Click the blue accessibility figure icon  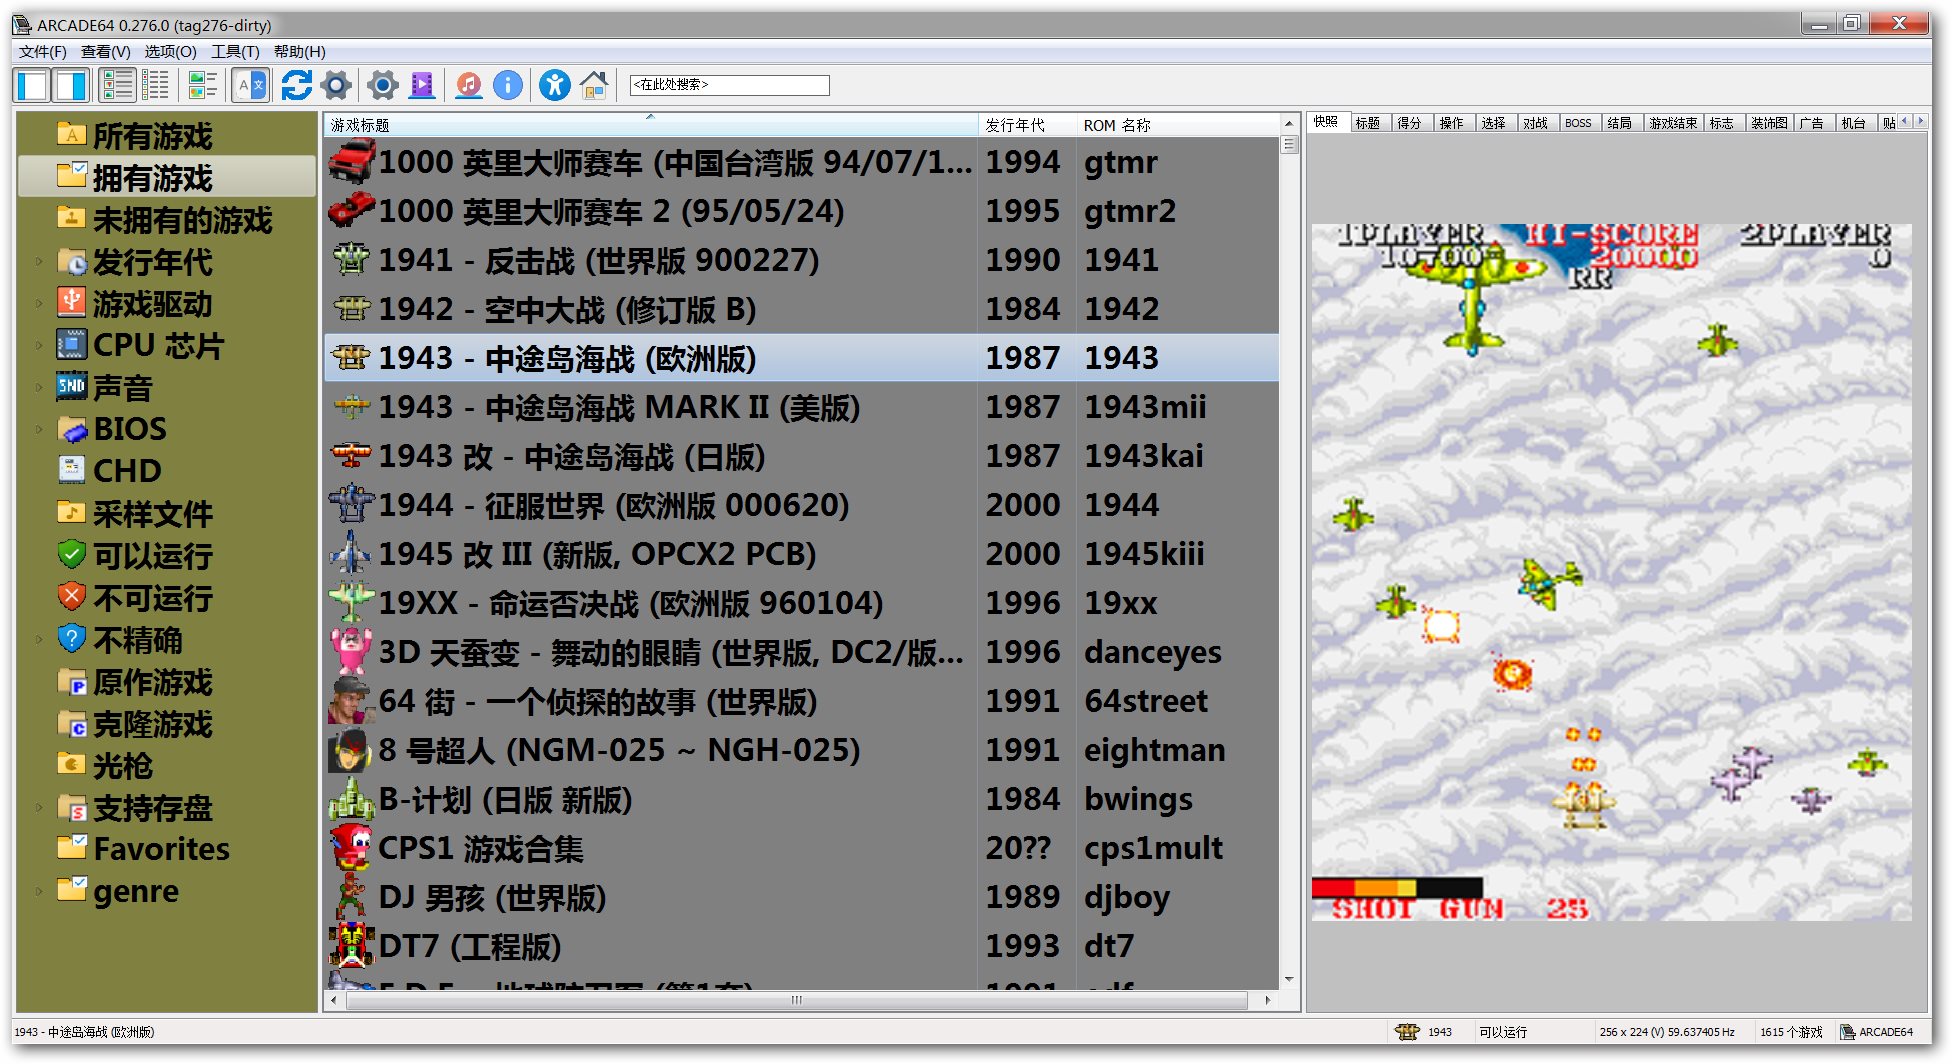point(554,86)
